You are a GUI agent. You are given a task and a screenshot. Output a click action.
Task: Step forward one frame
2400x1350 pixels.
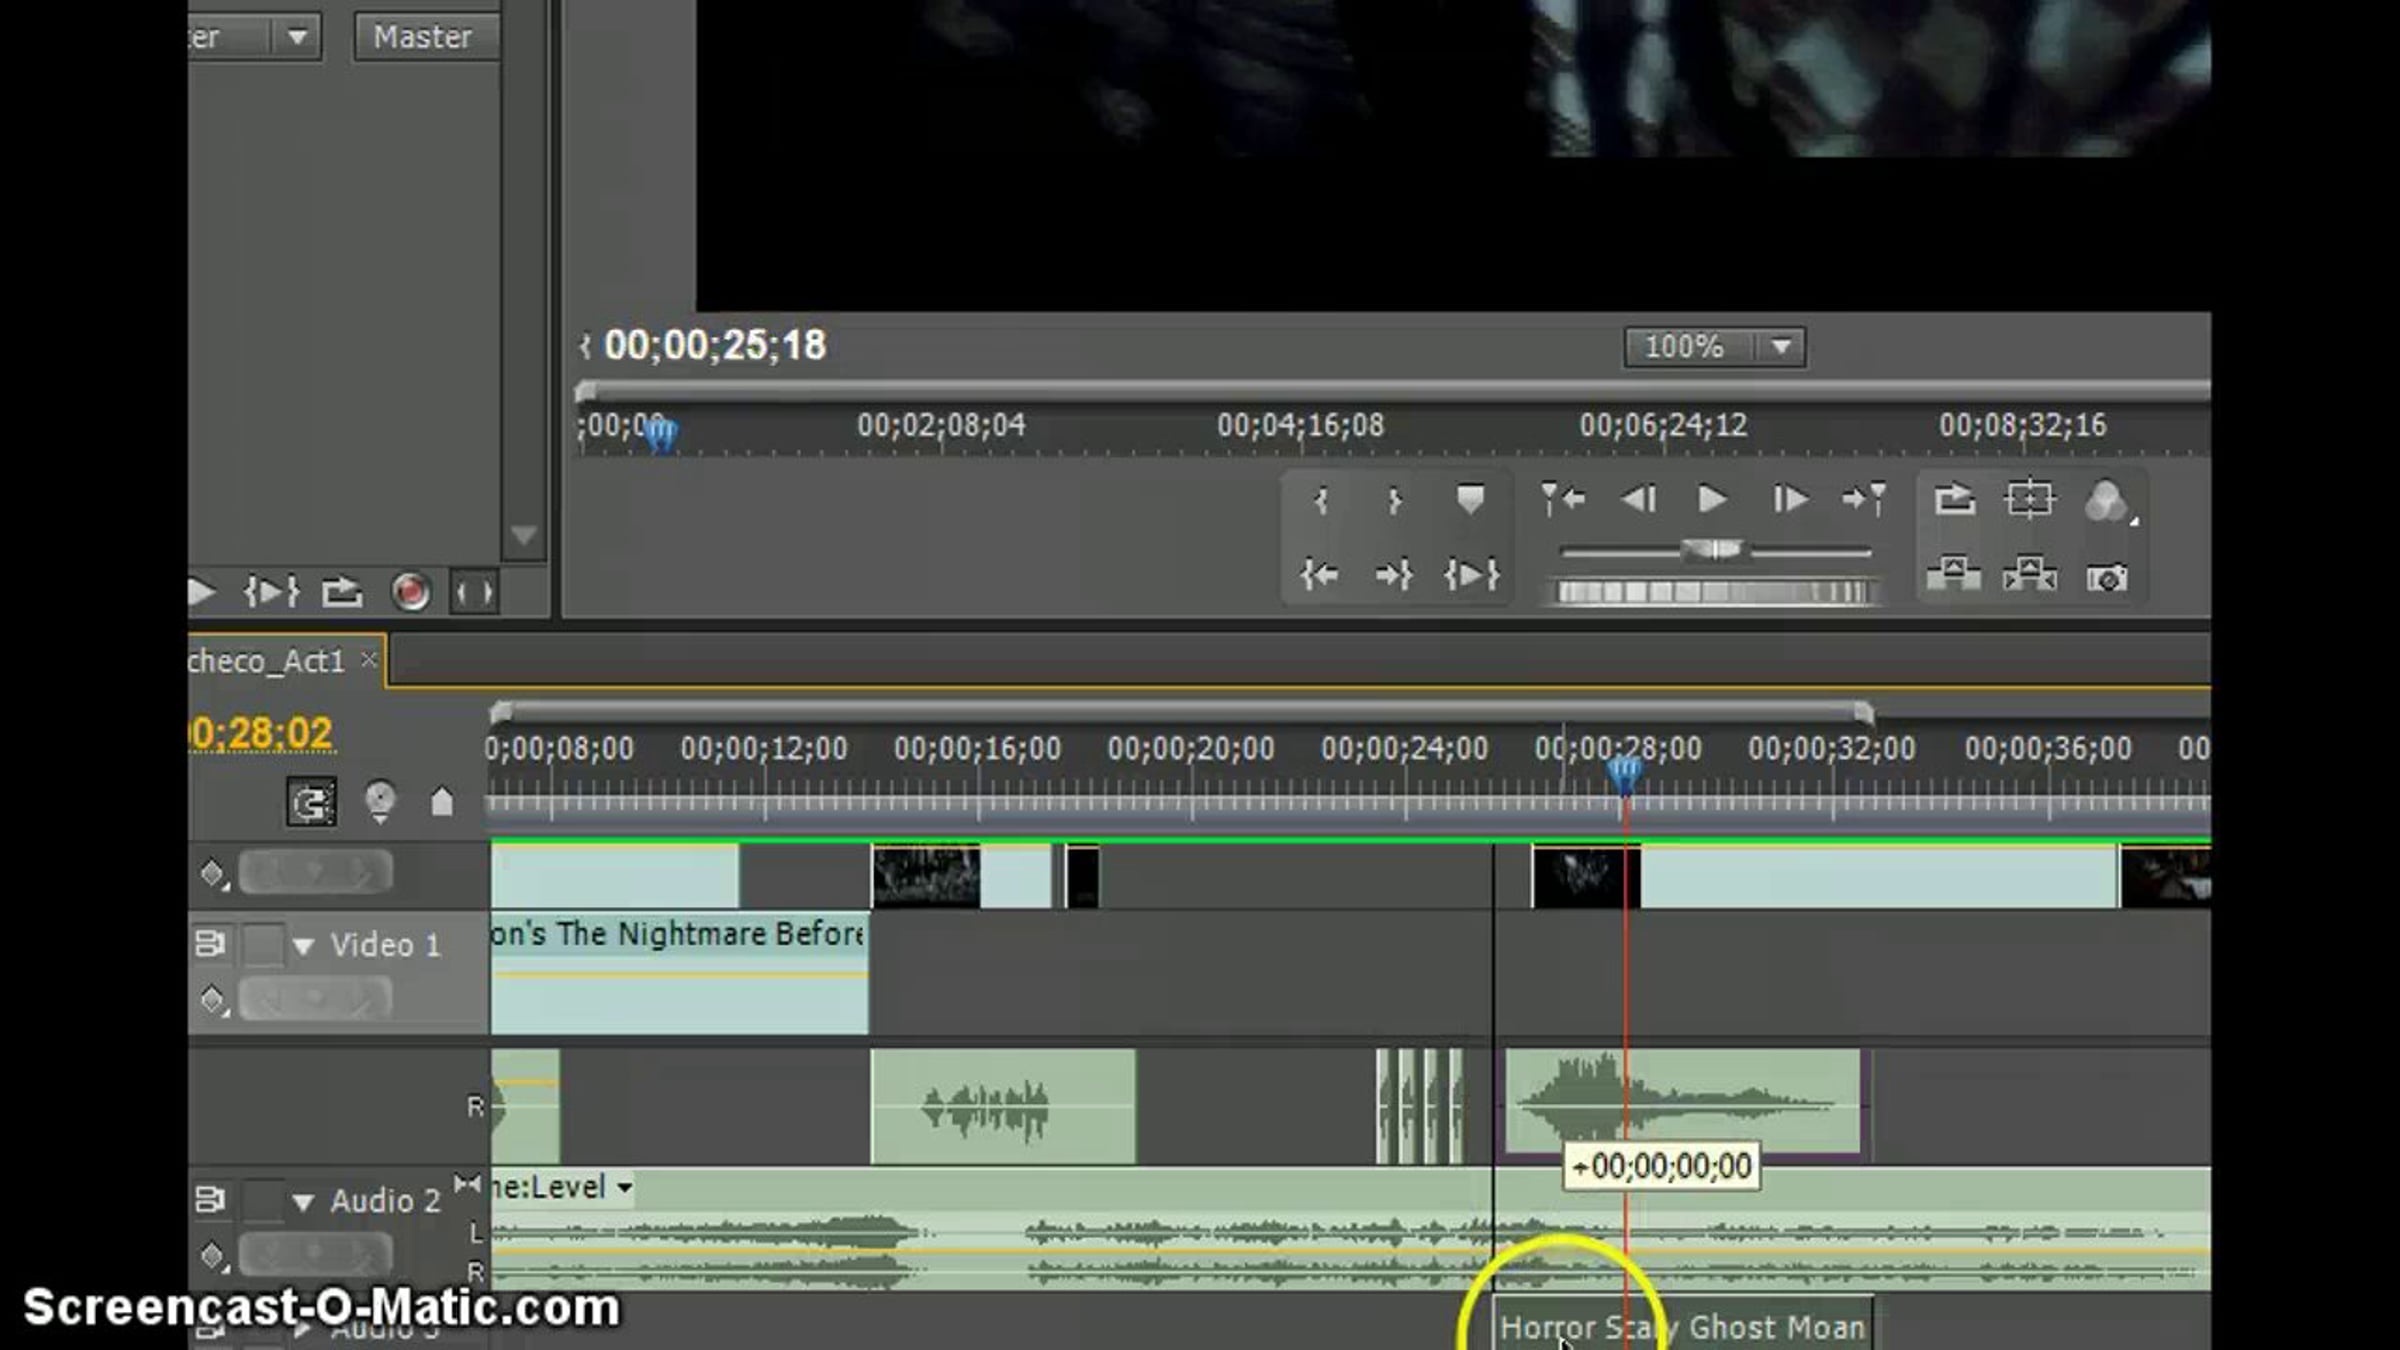click(x=1789, y=499)
